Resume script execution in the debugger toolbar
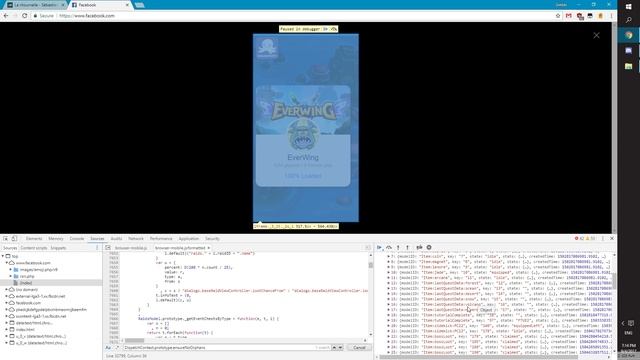 click(379, 247)
